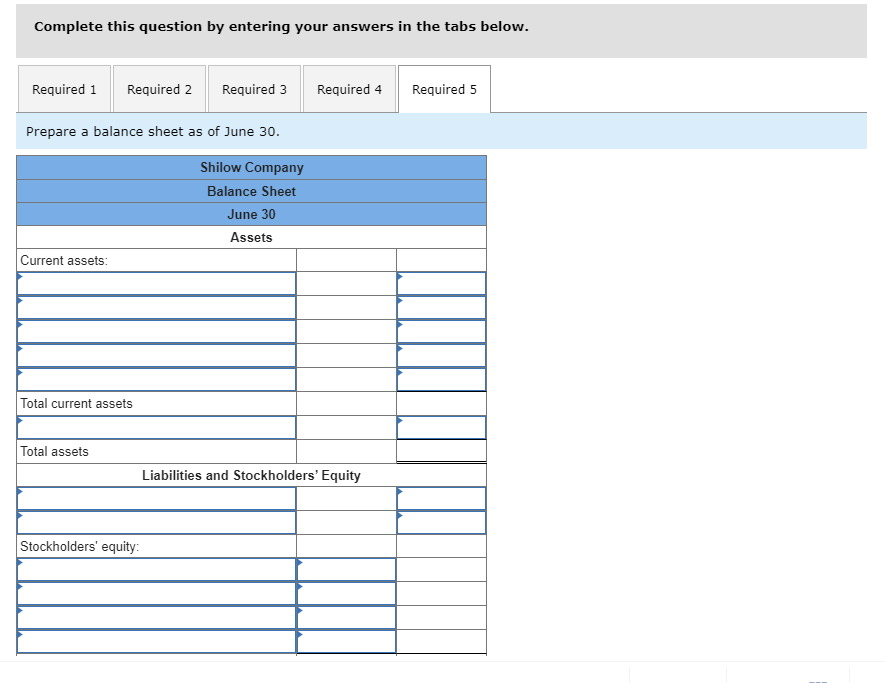The image size is (885, 683).
Task: Click the amount field next to the first current asset
Action: (x=442, y=282)
